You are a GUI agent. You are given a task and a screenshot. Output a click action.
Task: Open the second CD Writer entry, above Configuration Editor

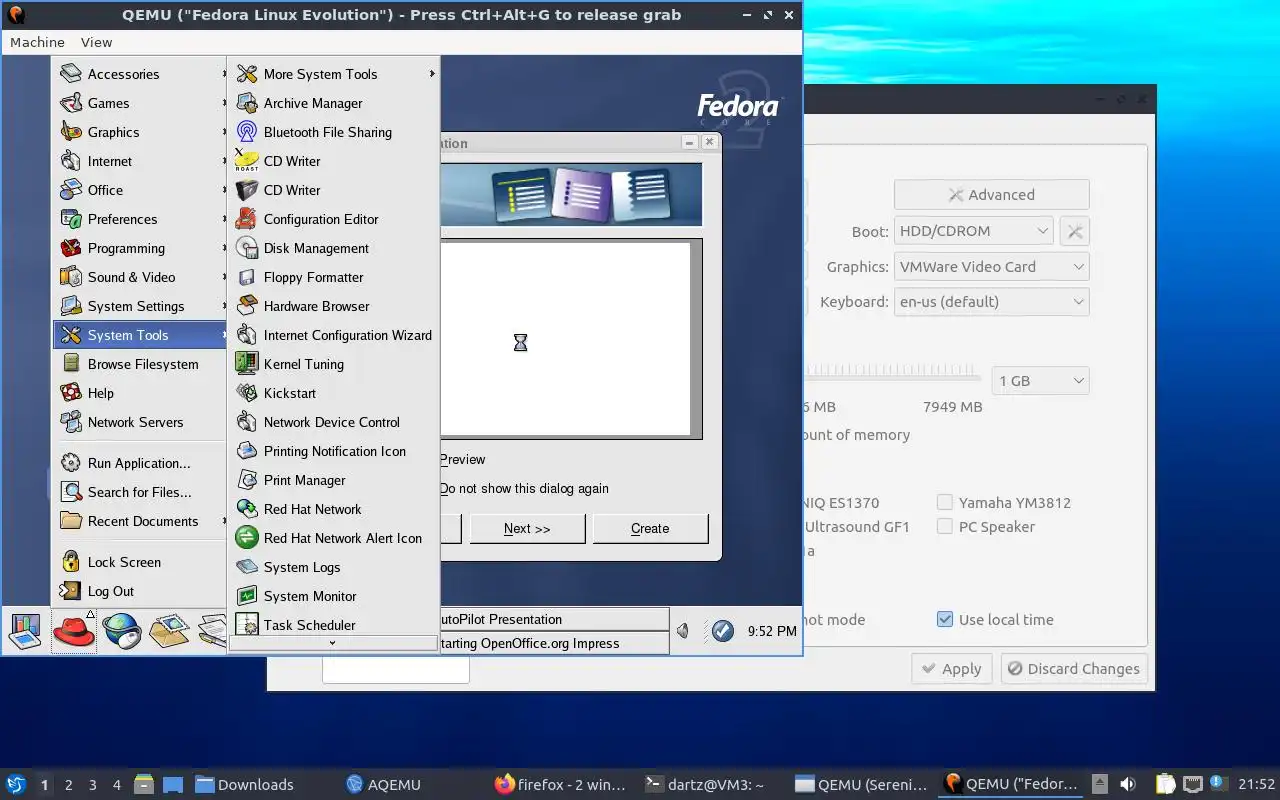pos(333,190)
